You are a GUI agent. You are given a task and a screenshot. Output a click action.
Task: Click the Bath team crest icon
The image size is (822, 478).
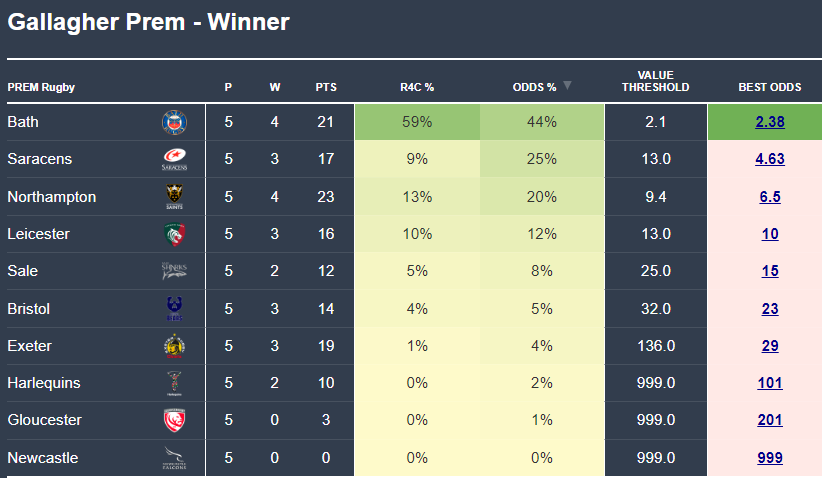(174, 122)
